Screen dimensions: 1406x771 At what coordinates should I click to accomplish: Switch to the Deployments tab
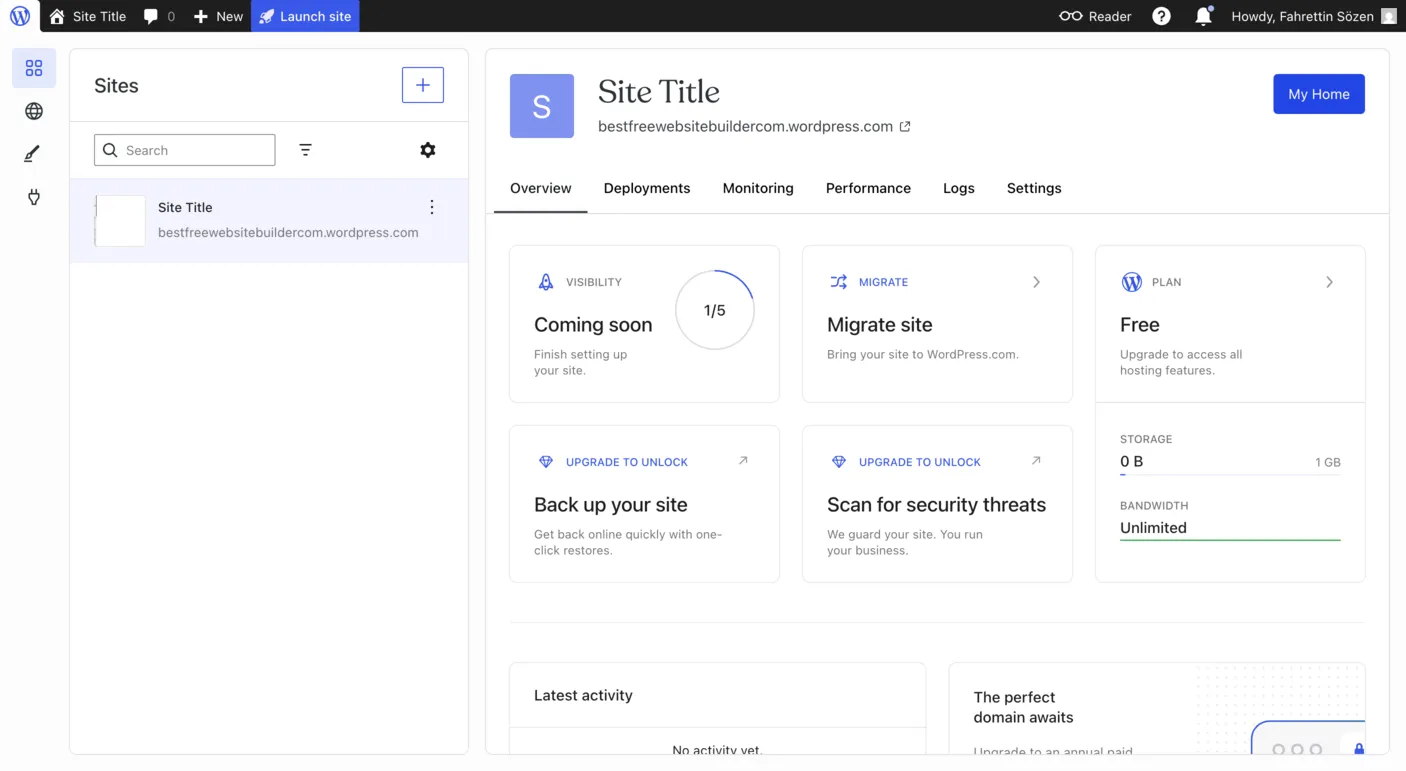pyautogui.click(x=646, y=188)
